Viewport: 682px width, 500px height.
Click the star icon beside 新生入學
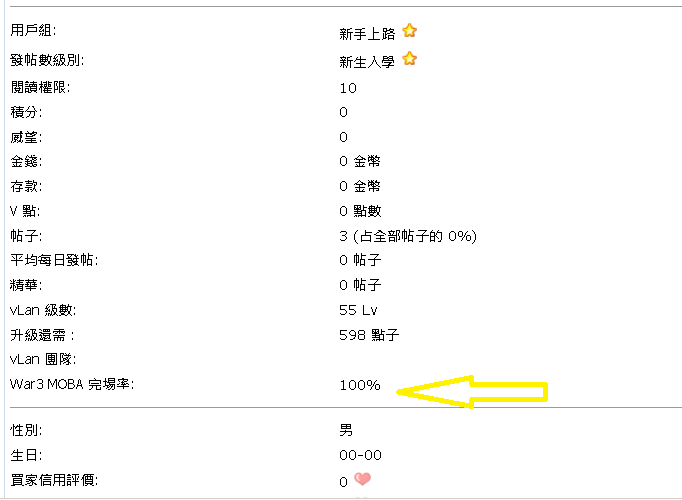409,60
